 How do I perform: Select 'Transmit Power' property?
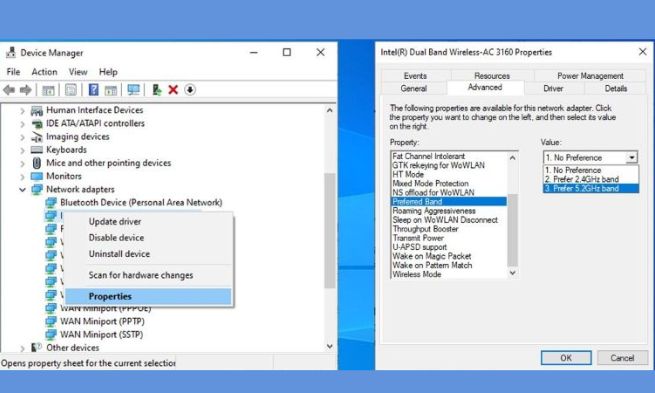[418, 238]
